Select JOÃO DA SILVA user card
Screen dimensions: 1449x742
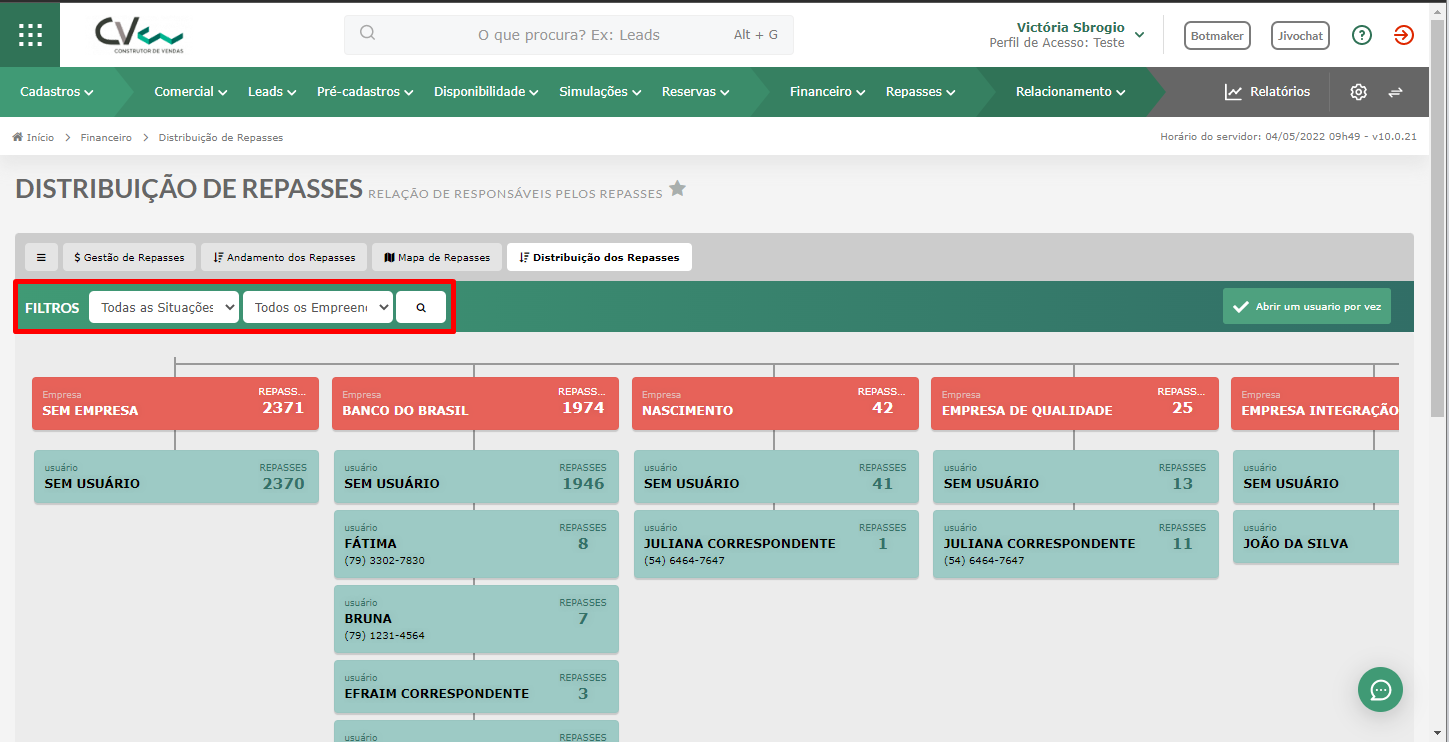tap(1316, 536)
